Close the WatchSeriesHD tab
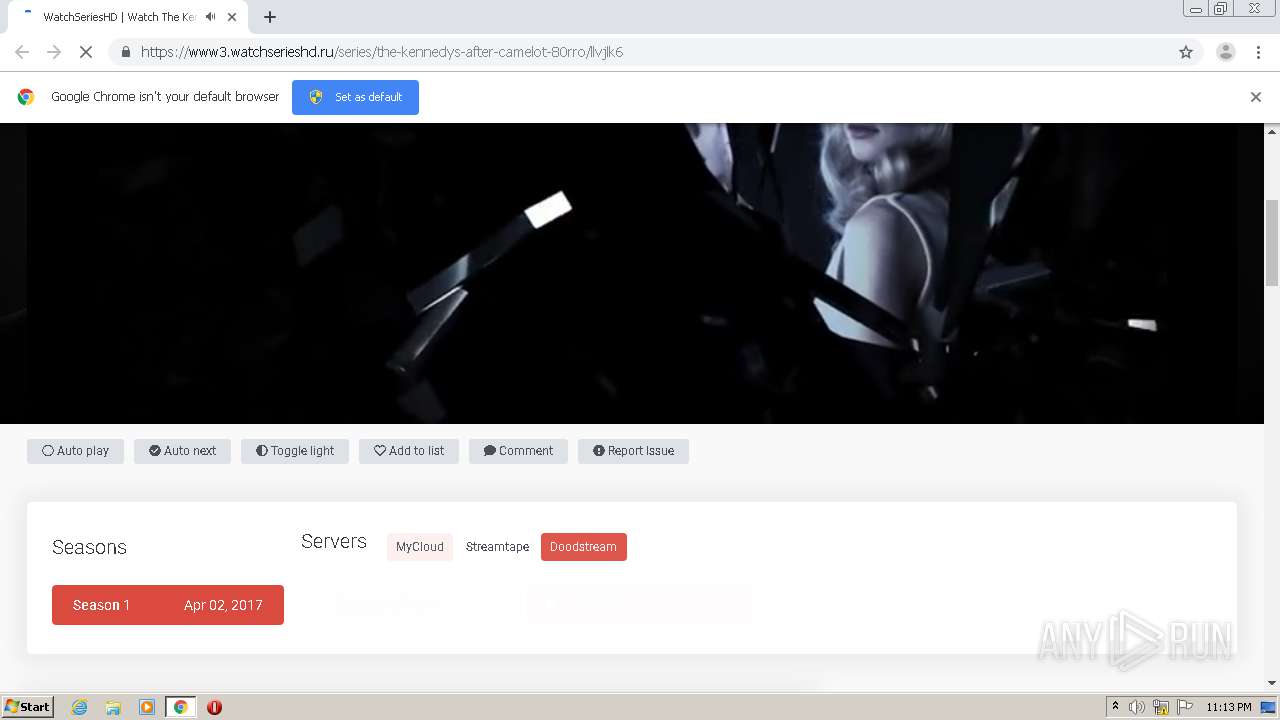Image resolution: width=1280 pixels, height=720 pixels. point(232,17)
